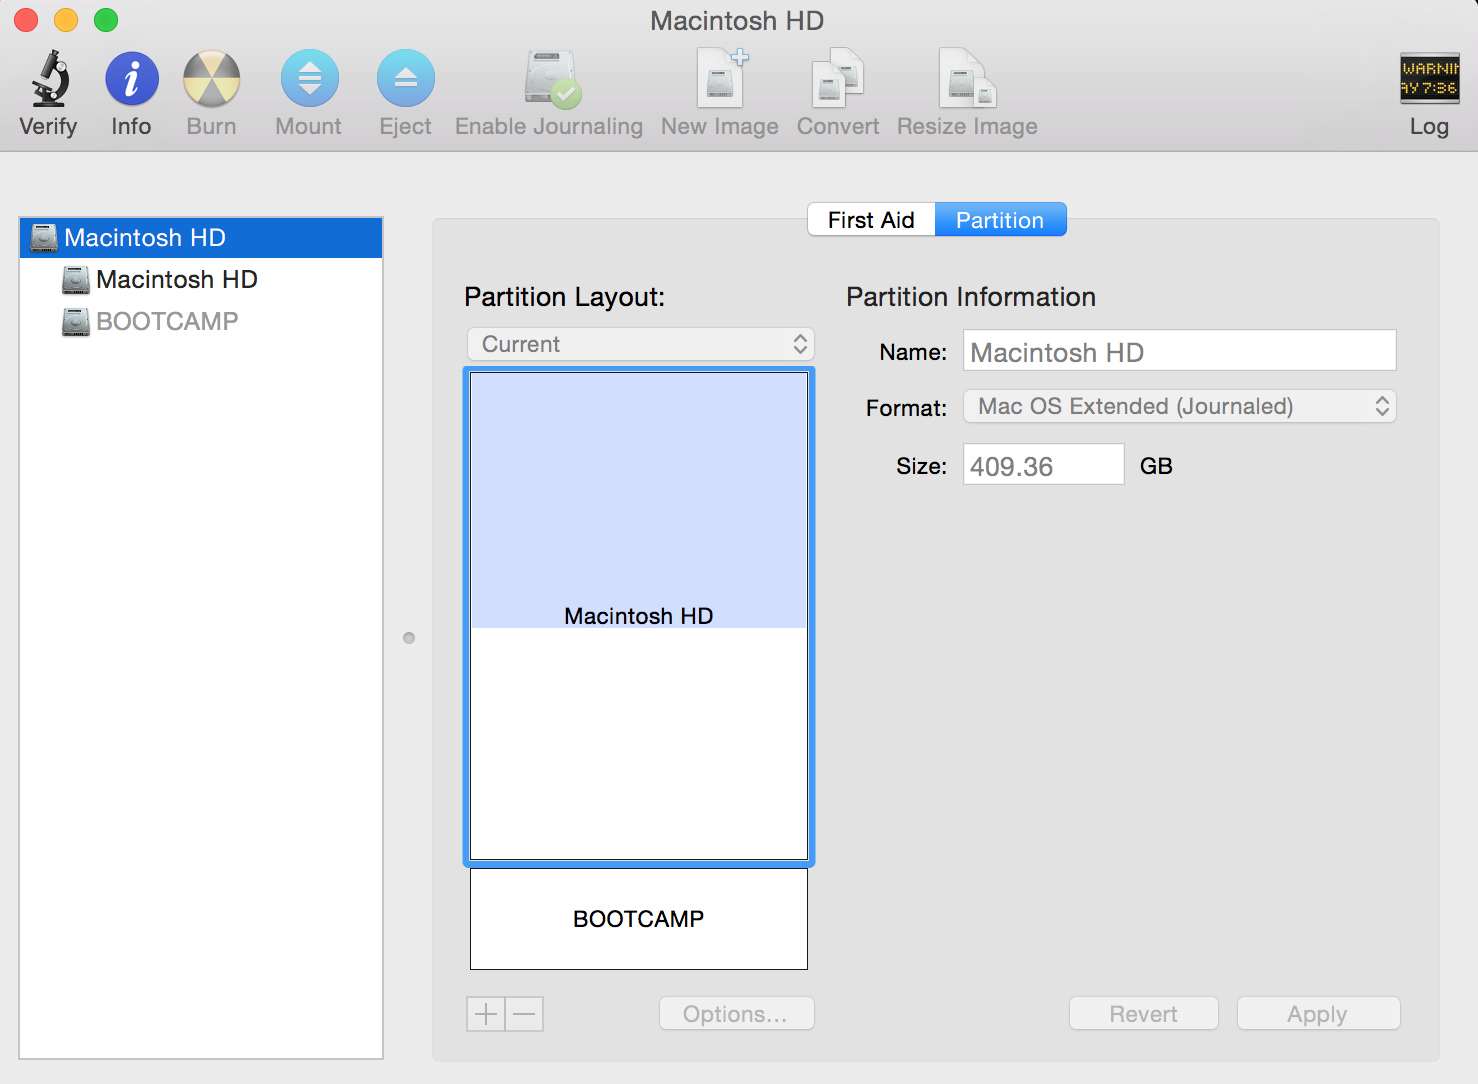Click the Size input field
The image size is (1478, 1084).
(1044, 465)
